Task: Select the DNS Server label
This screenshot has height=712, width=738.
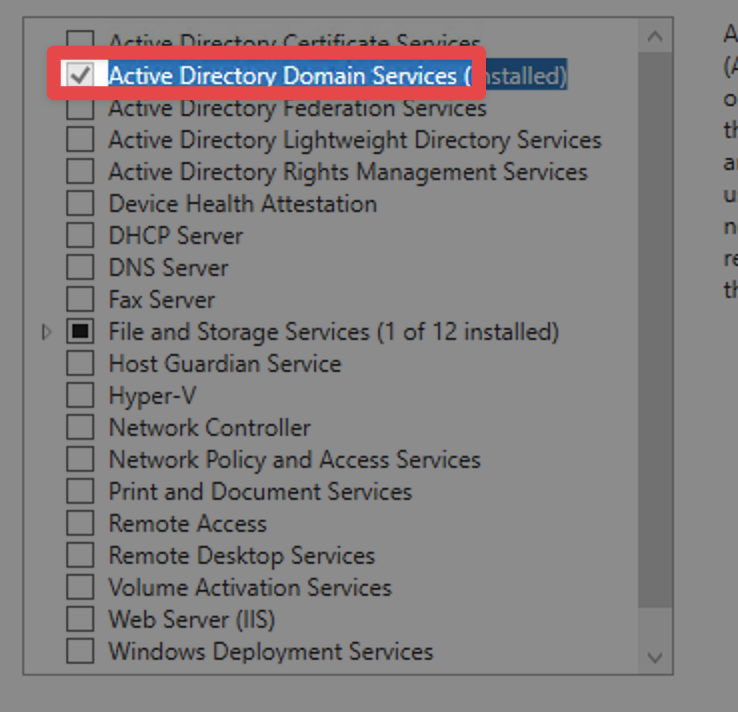Action: (x=168, y=268)
